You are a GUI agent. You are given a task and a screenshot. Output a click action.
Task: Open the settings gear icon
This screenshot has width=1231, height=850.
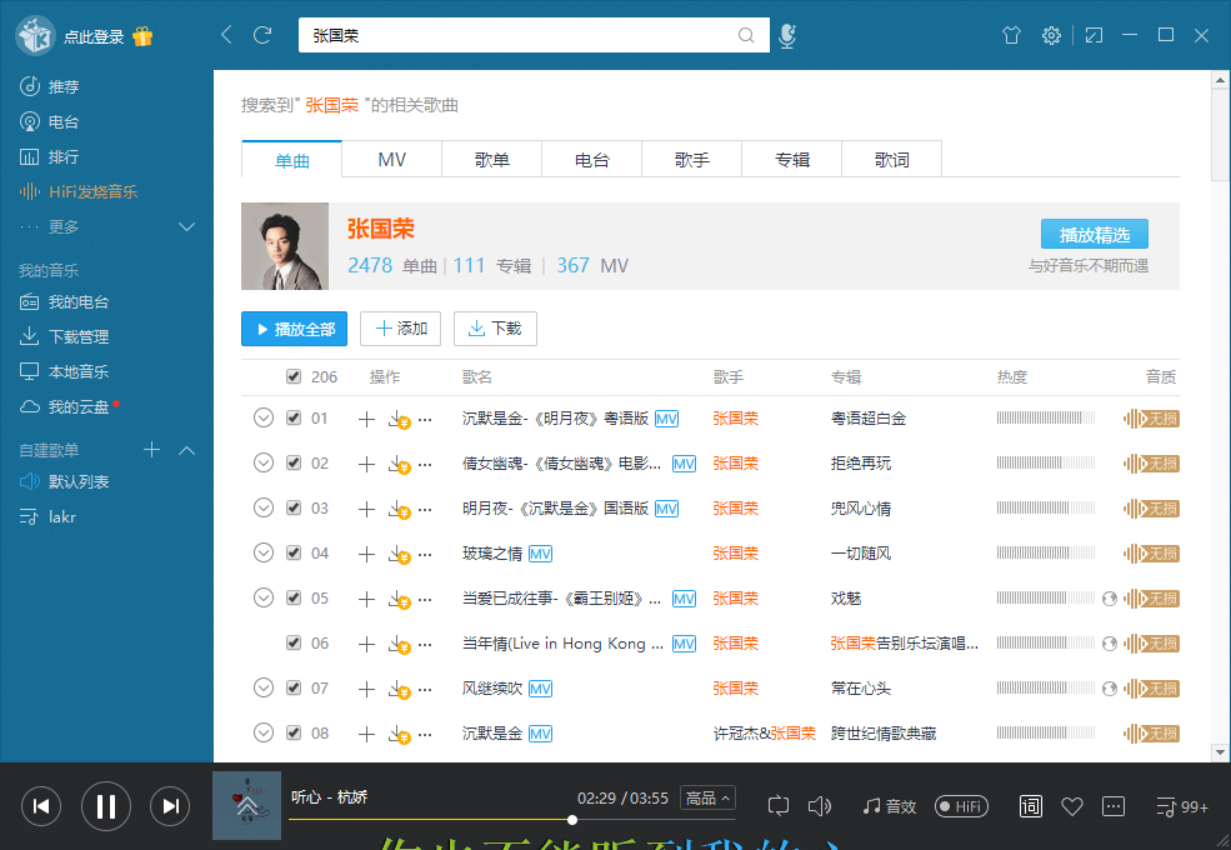tap(1051, 35)
